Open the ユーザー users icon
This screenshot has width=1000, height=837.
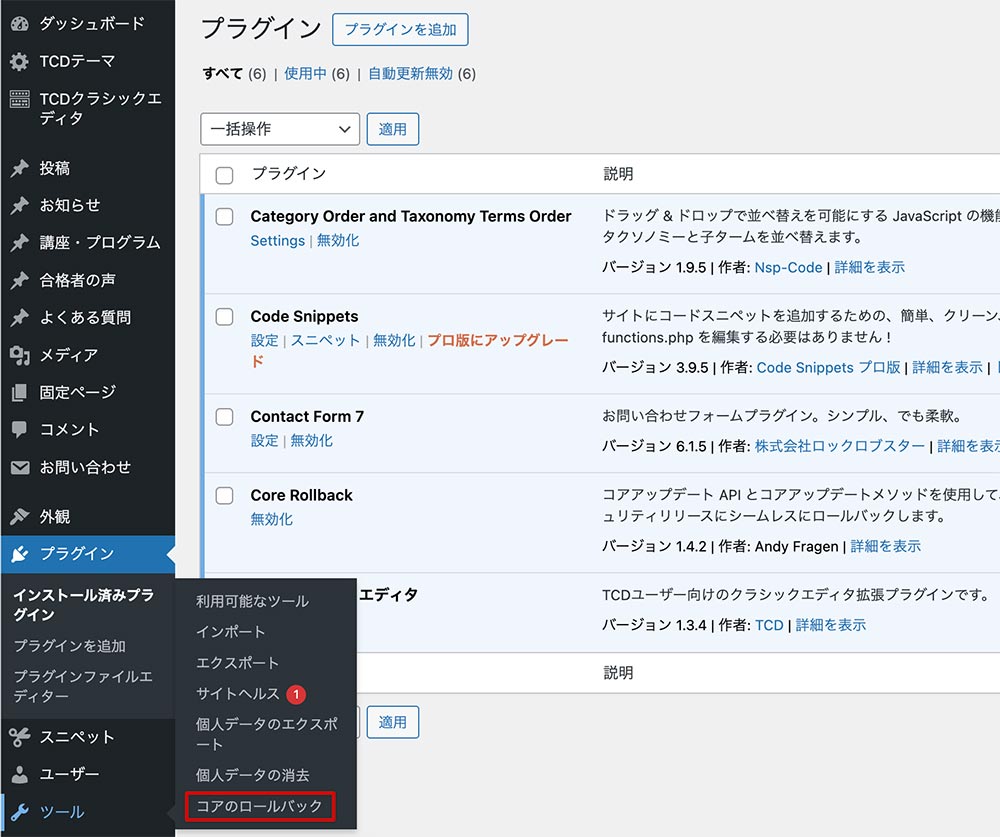(21, 774)
